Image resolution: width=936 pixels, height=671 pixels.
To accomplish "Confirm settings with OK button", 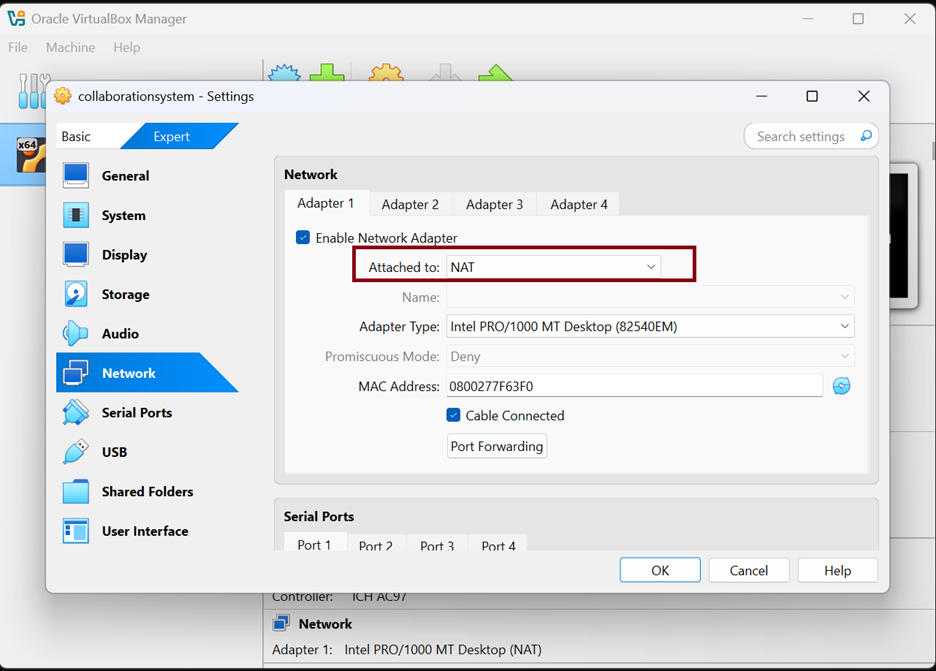I will coord(660,570).
